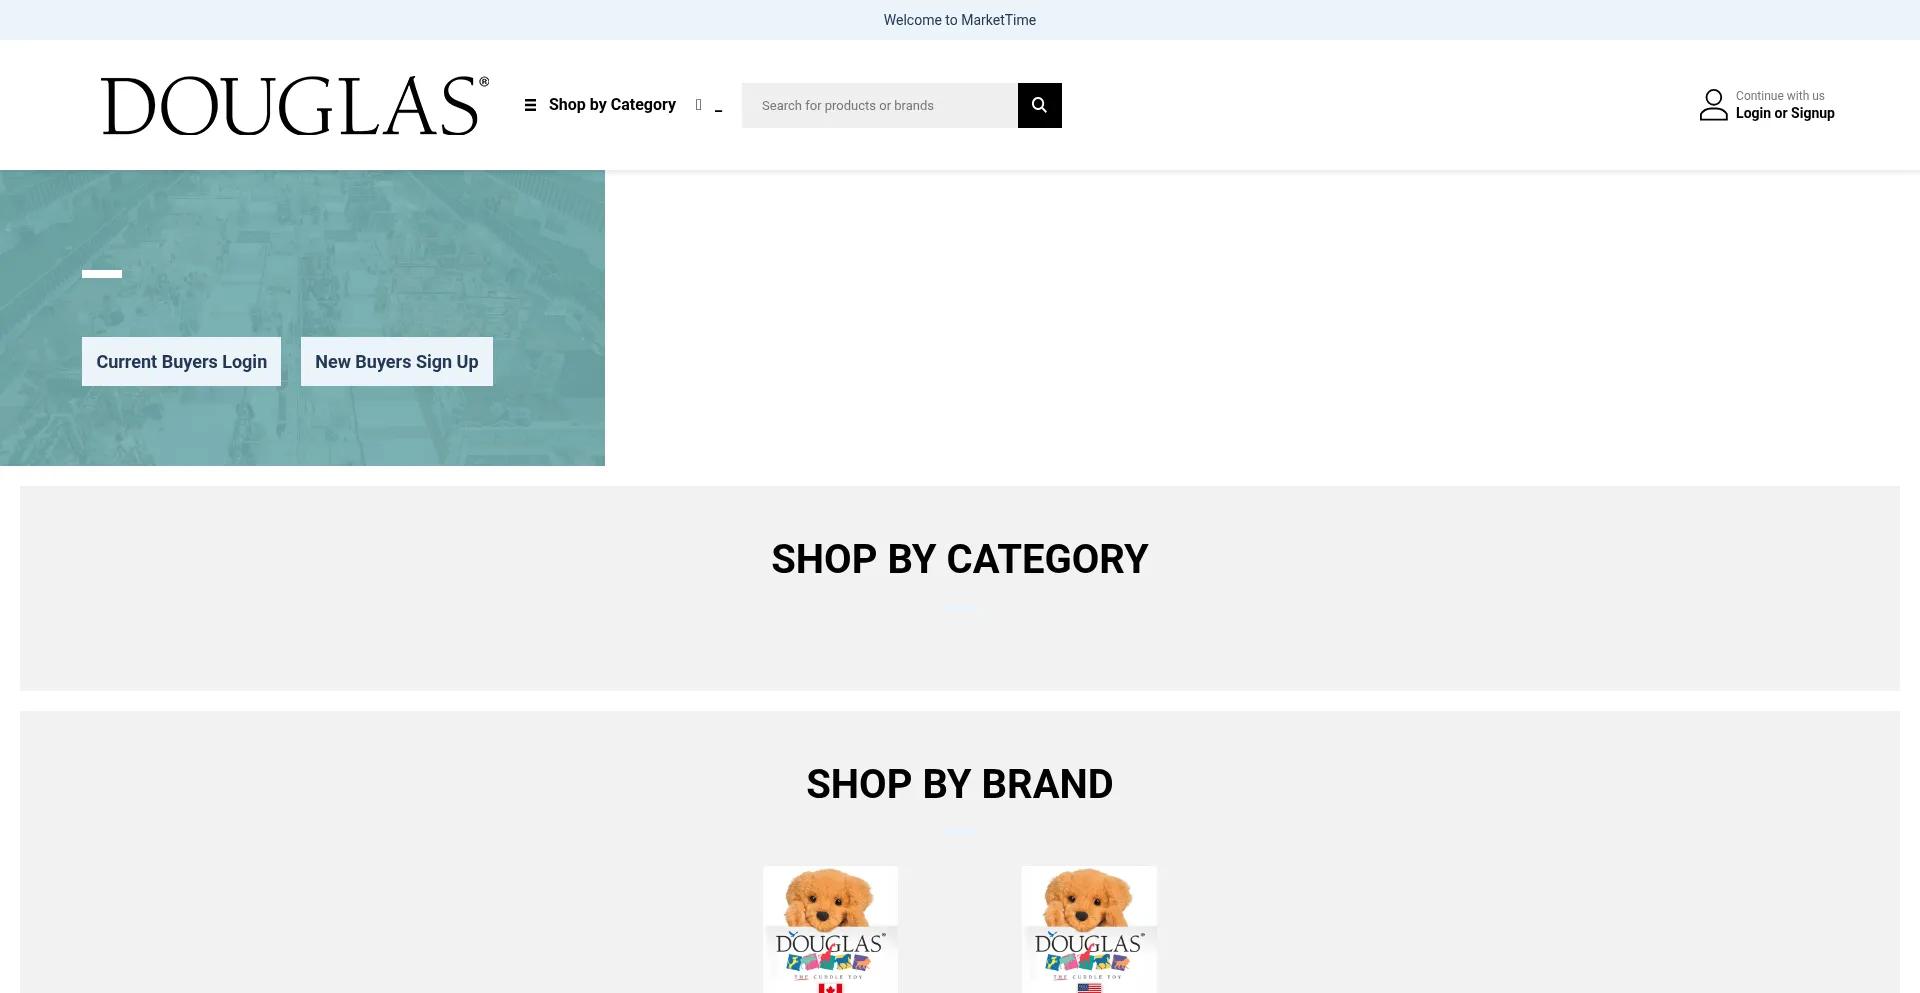Open the Douglas Canada flag brand tile
The width and height of the screenshot is (1920, 993).
pos(830,929)
